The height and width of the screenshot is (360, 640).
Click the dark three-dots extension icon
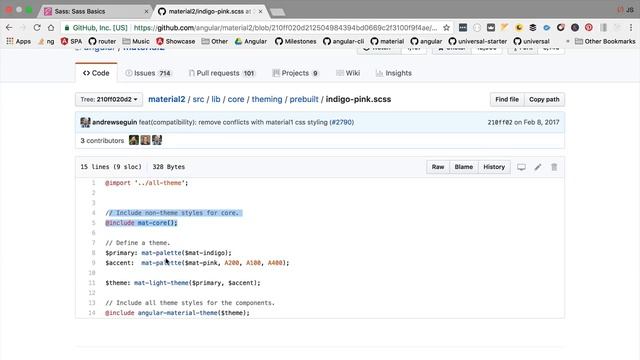(x=462, y=28)
